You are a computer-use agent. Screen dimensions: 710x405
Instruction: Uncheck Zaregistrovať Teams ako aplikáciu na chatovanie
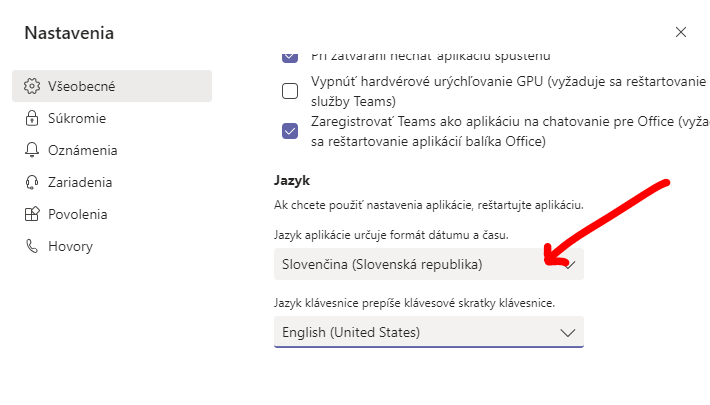290,131
